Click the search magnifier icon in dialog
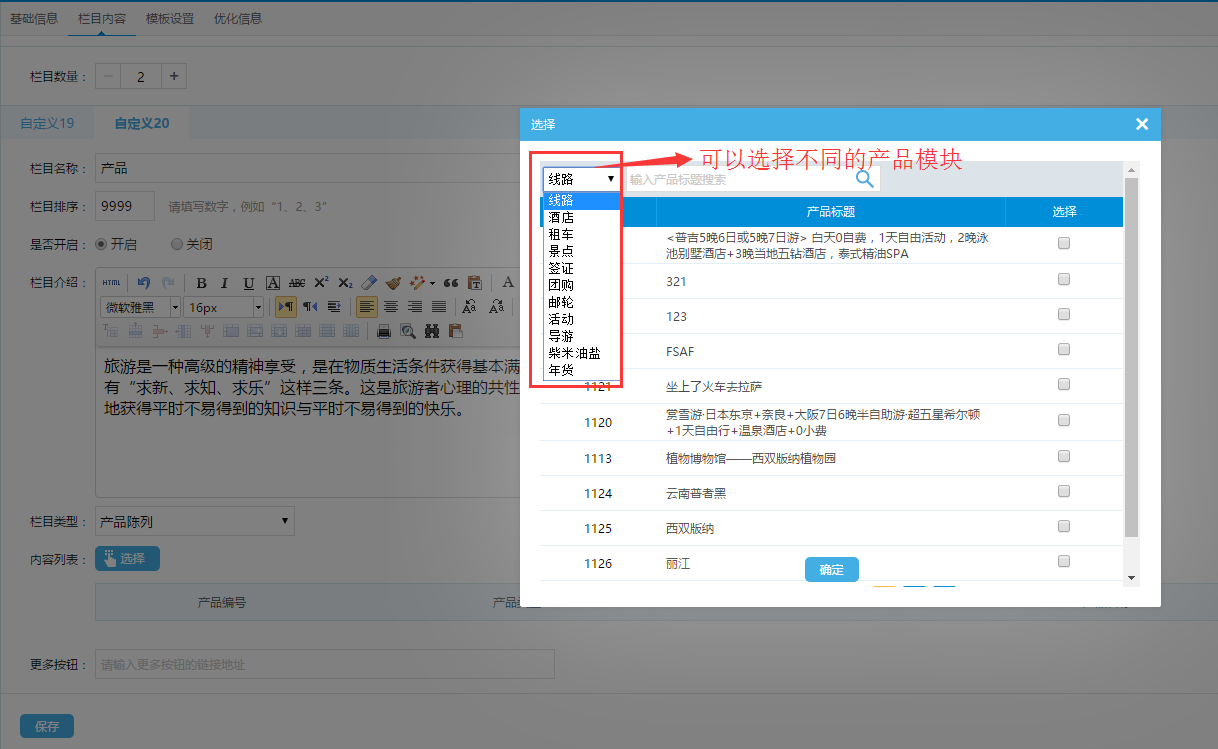Screen dimensions: 1218x749 tap(865, 179)
